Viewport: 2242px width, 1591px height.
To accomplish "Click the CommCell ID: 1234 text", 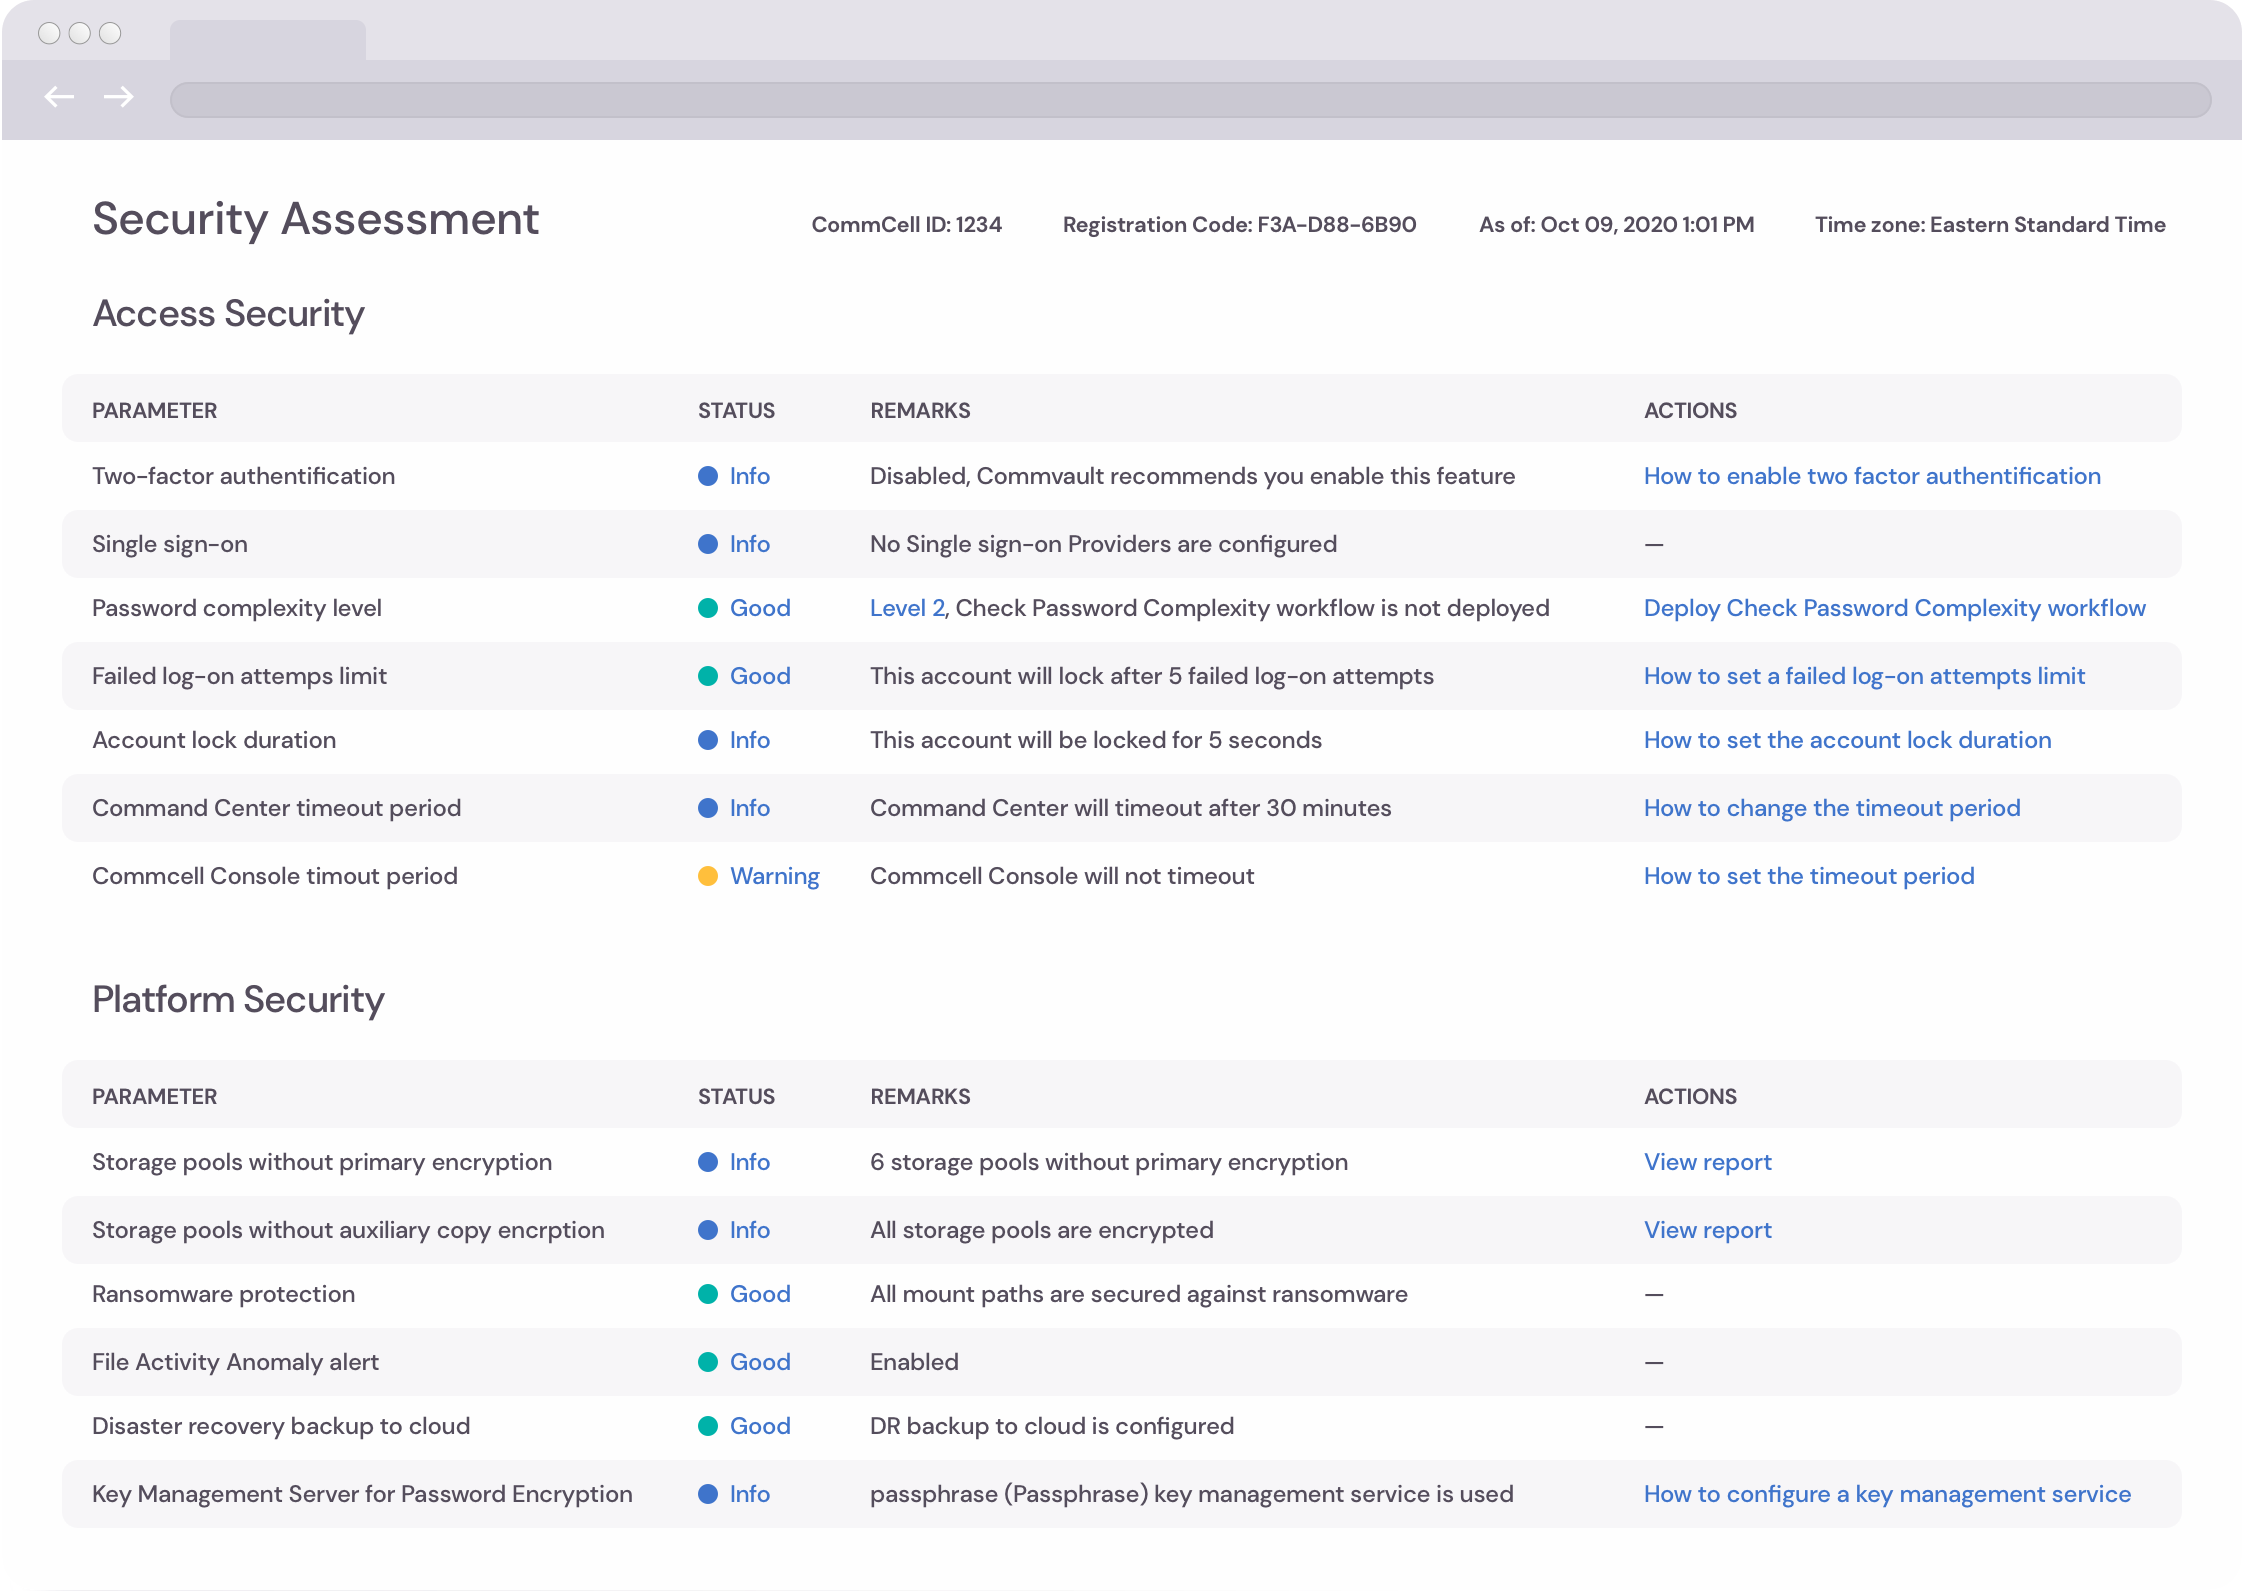I will coord(907,224).
